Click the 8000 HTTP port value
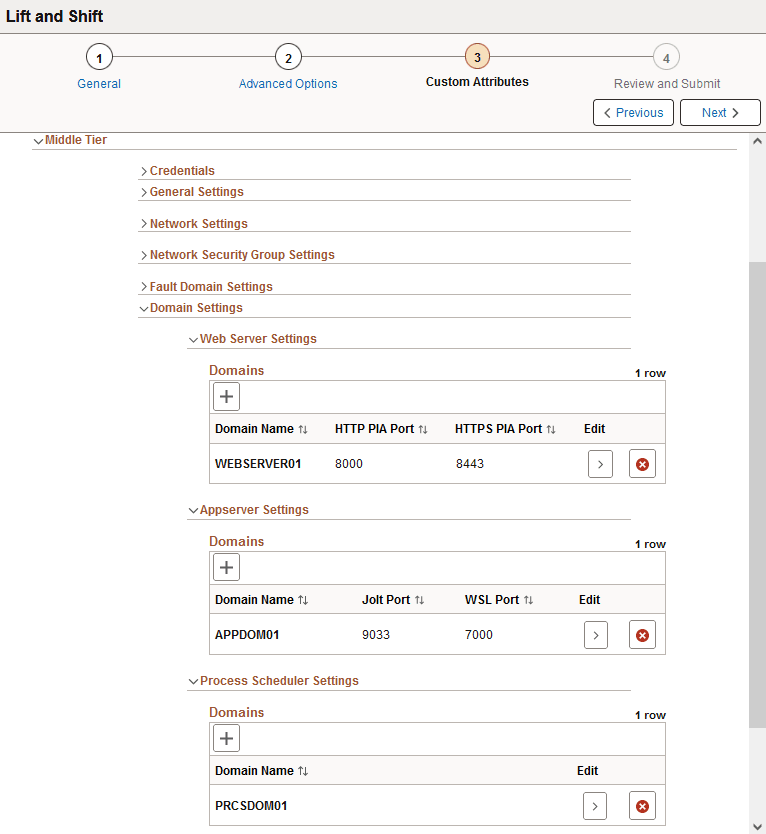This screenshot has width=766, height=834. (348, 464)
